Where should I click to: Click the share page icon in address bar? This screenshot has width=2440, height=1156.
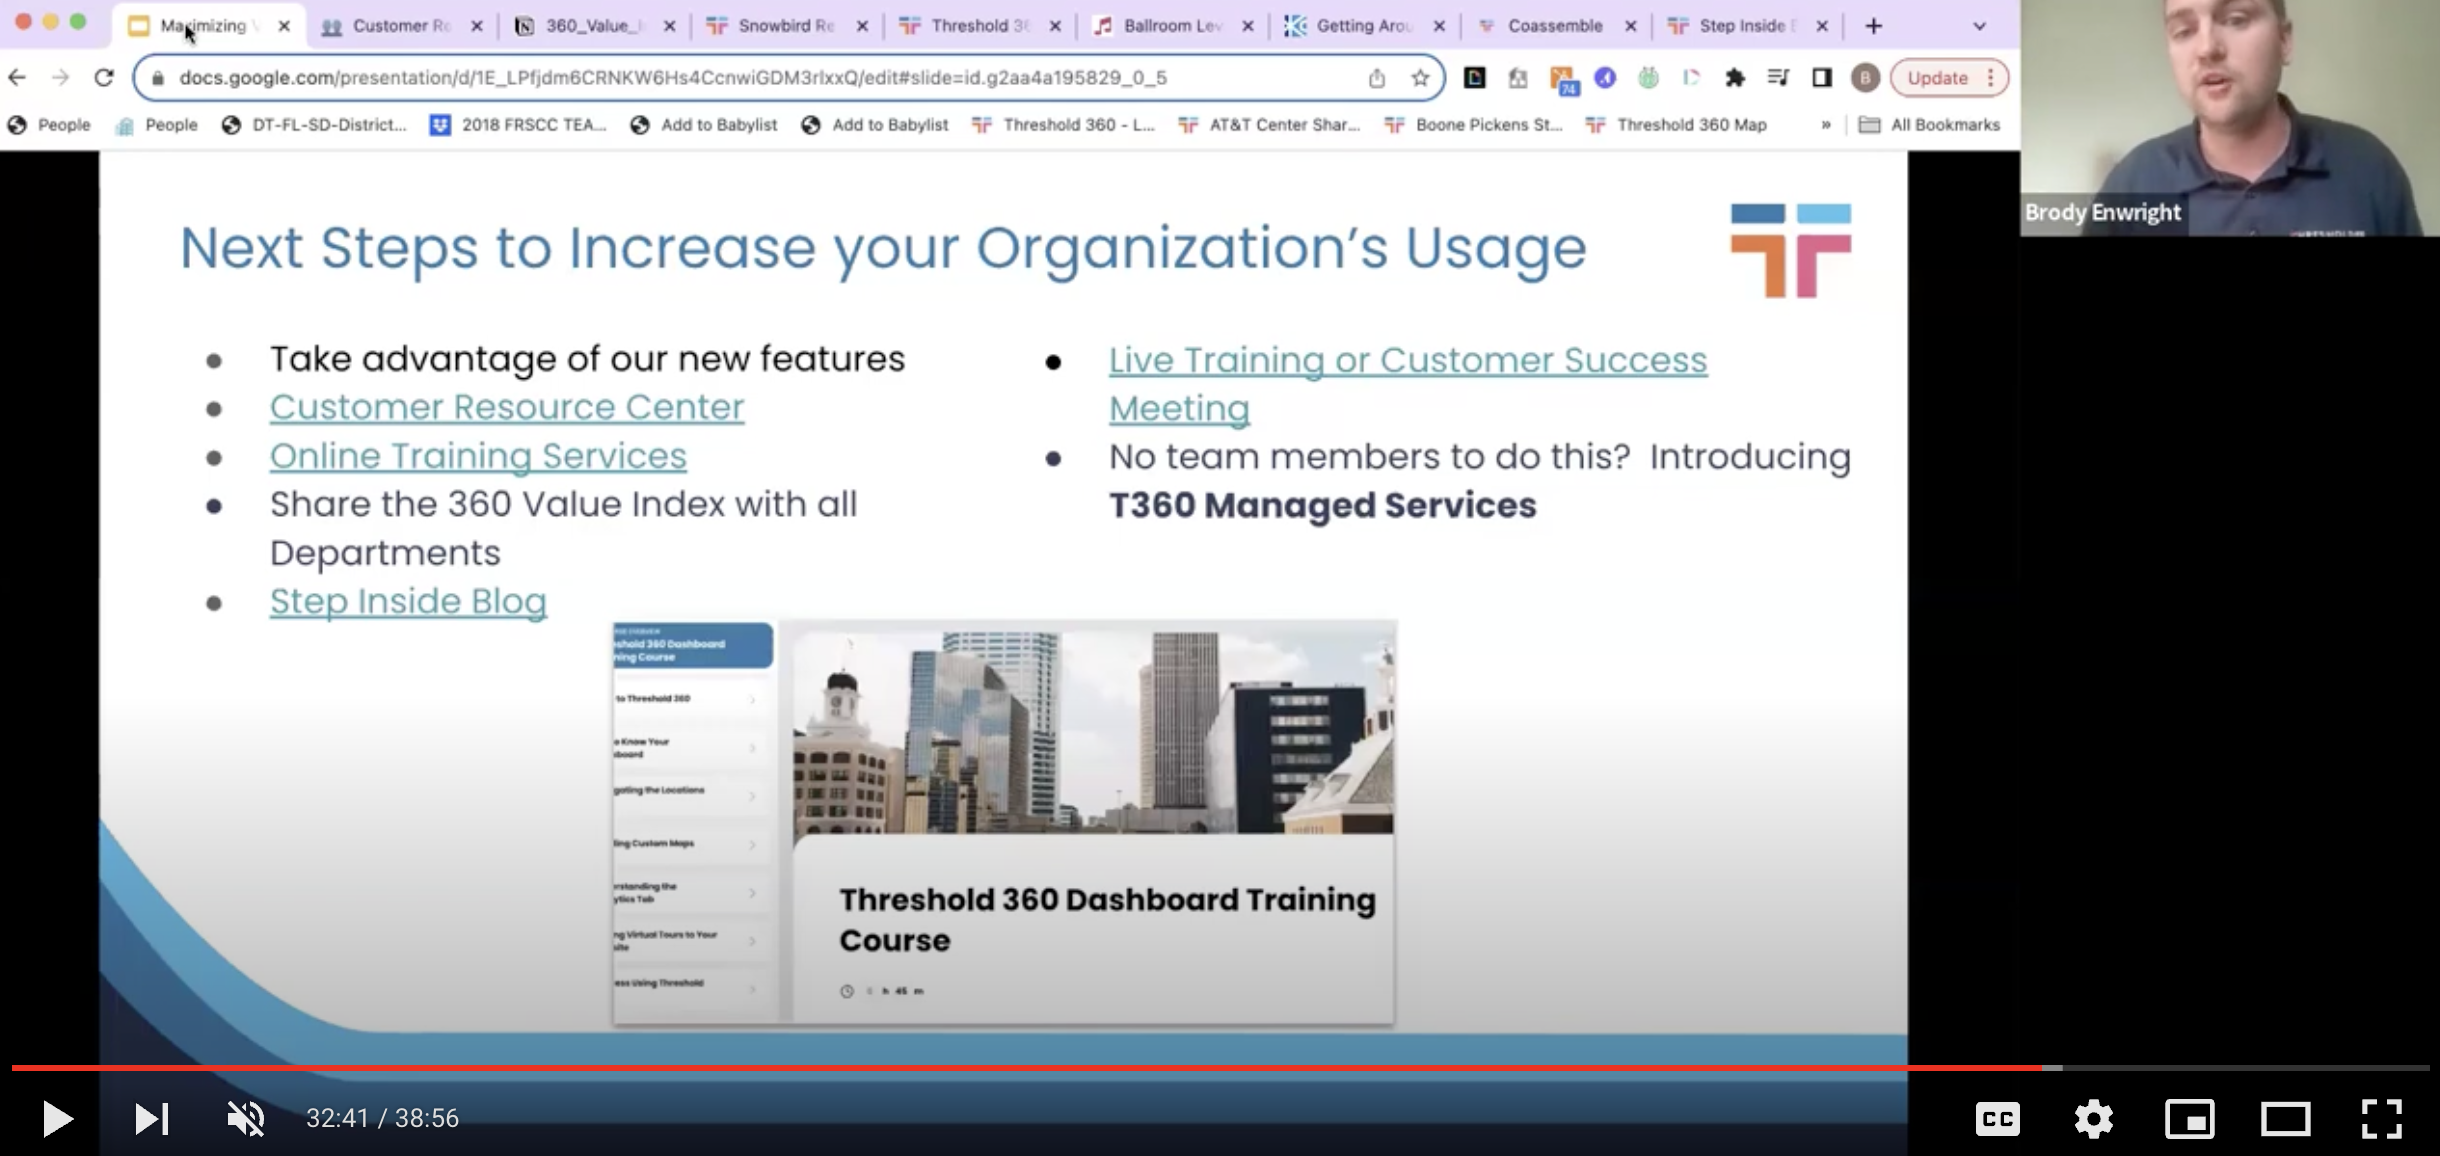coord(1377,78)
